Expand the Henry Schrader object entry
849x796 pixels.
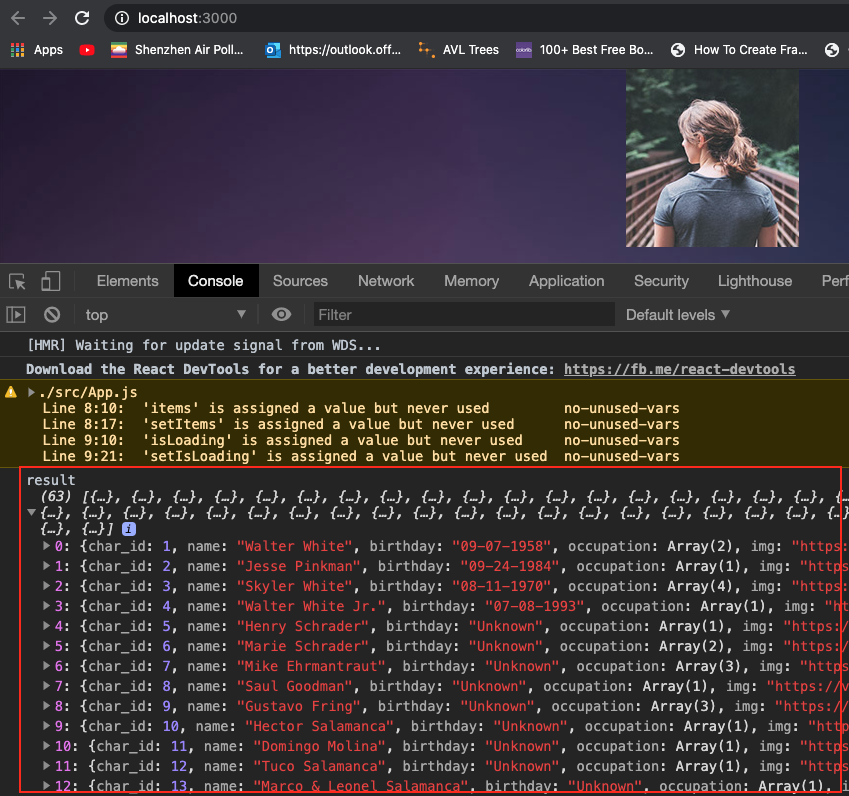coord(47,626)
